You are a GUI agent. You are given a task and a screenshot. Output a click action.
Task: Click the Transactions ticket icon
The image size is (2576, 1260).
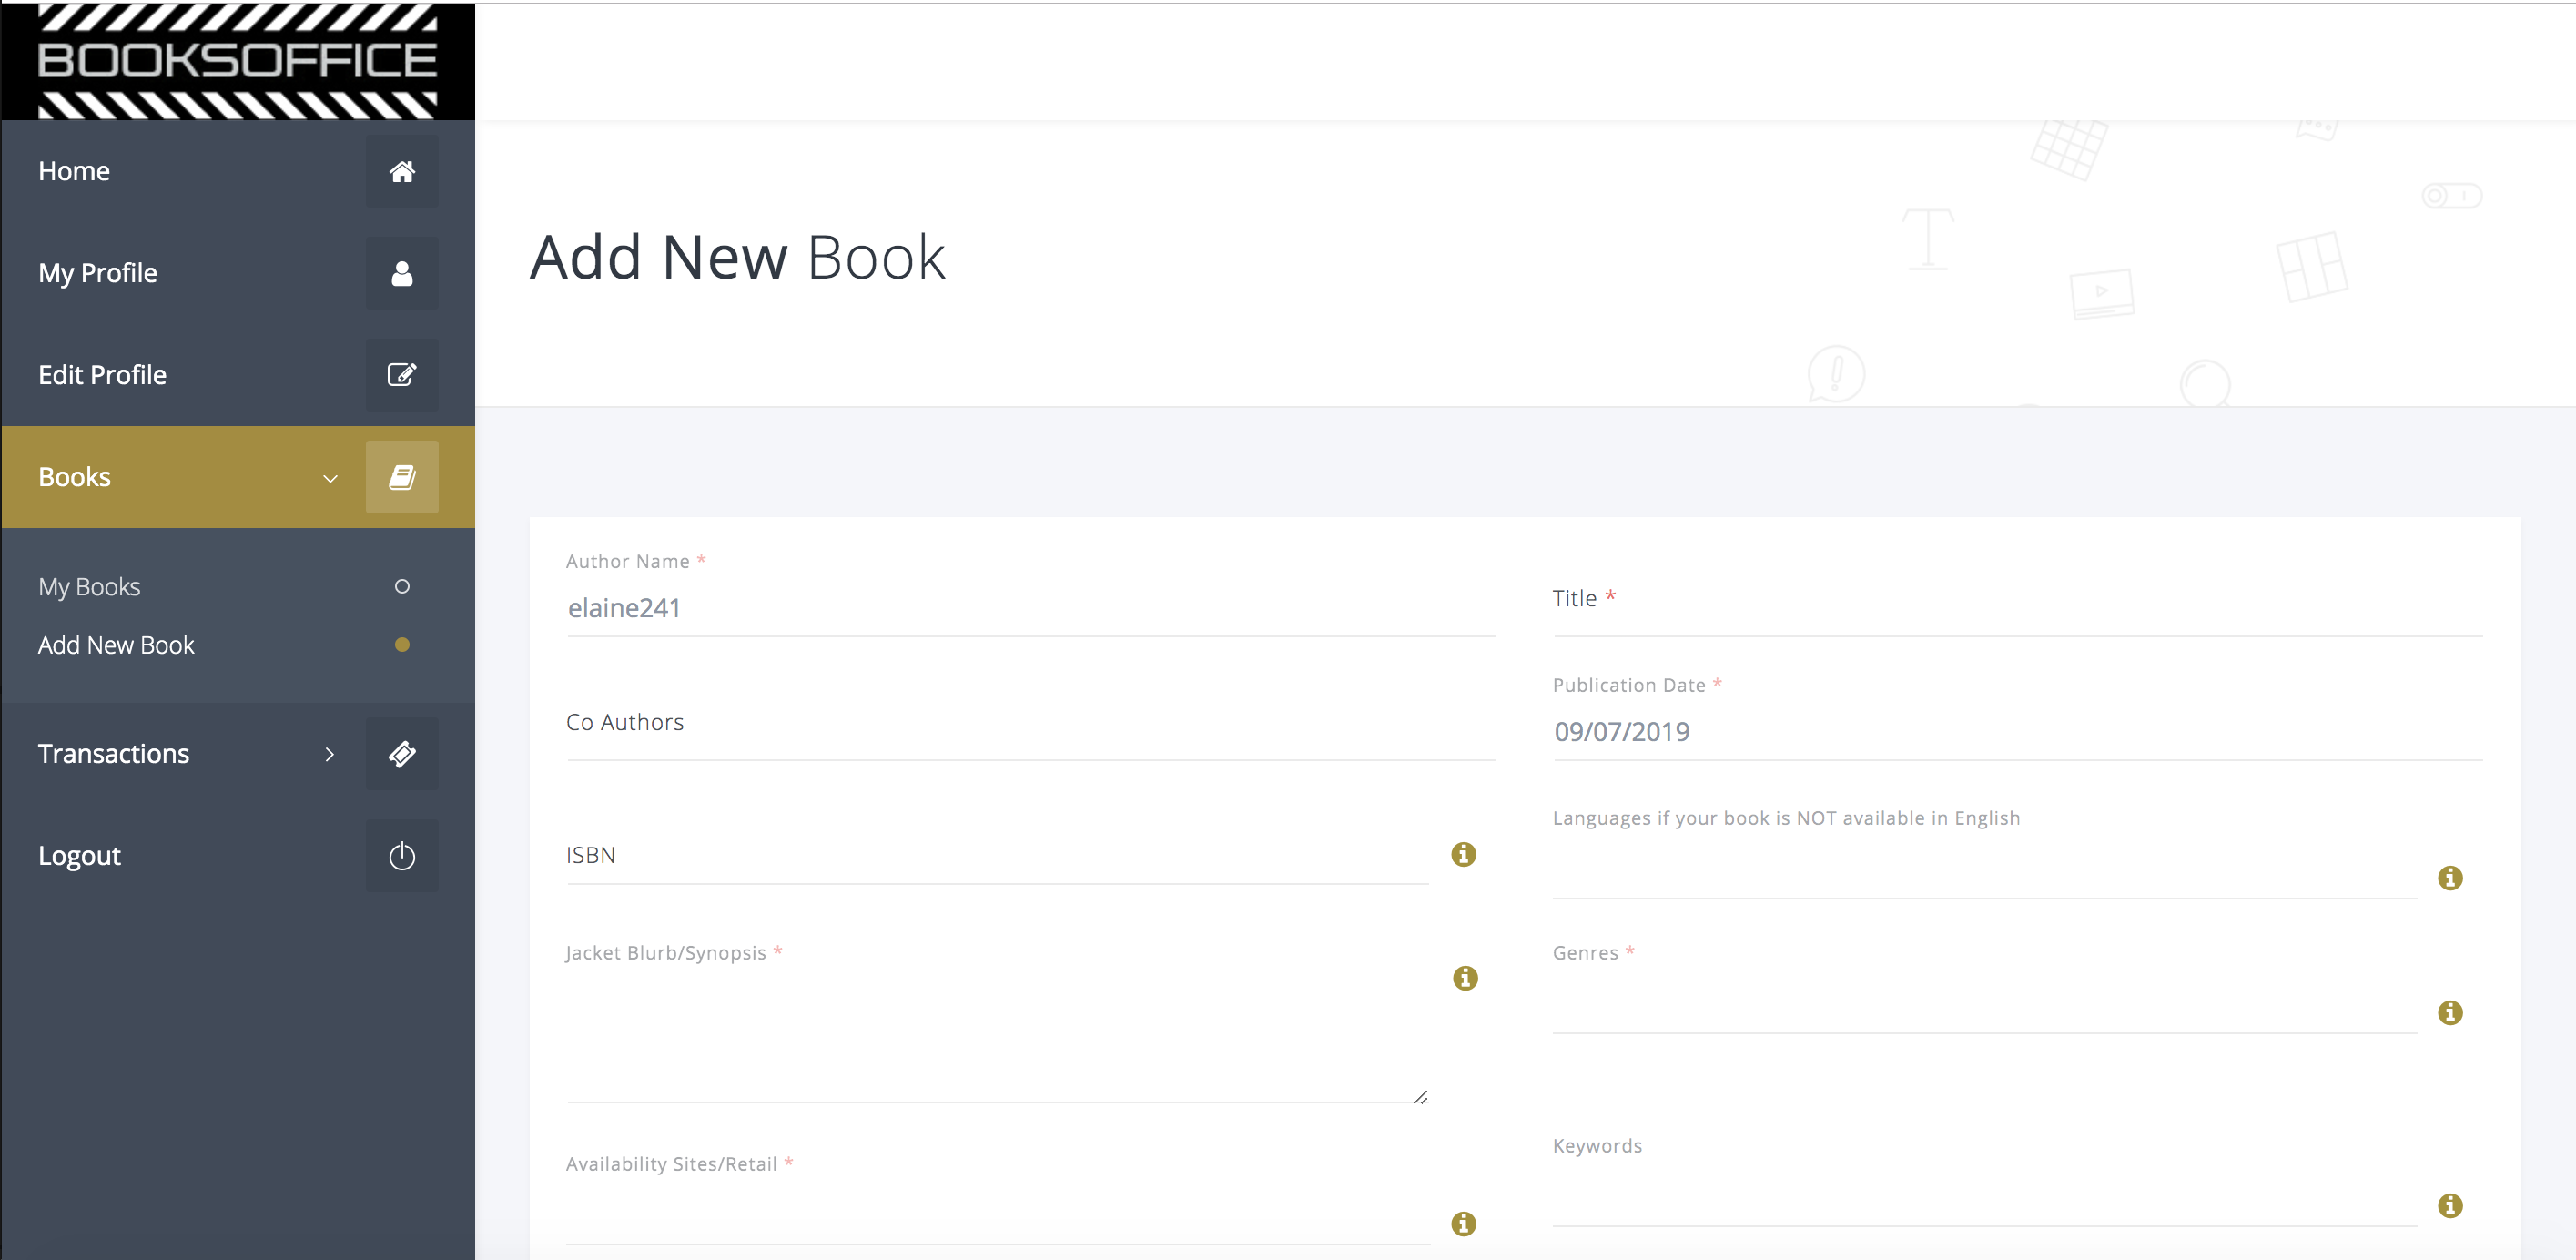pos(402,754)
